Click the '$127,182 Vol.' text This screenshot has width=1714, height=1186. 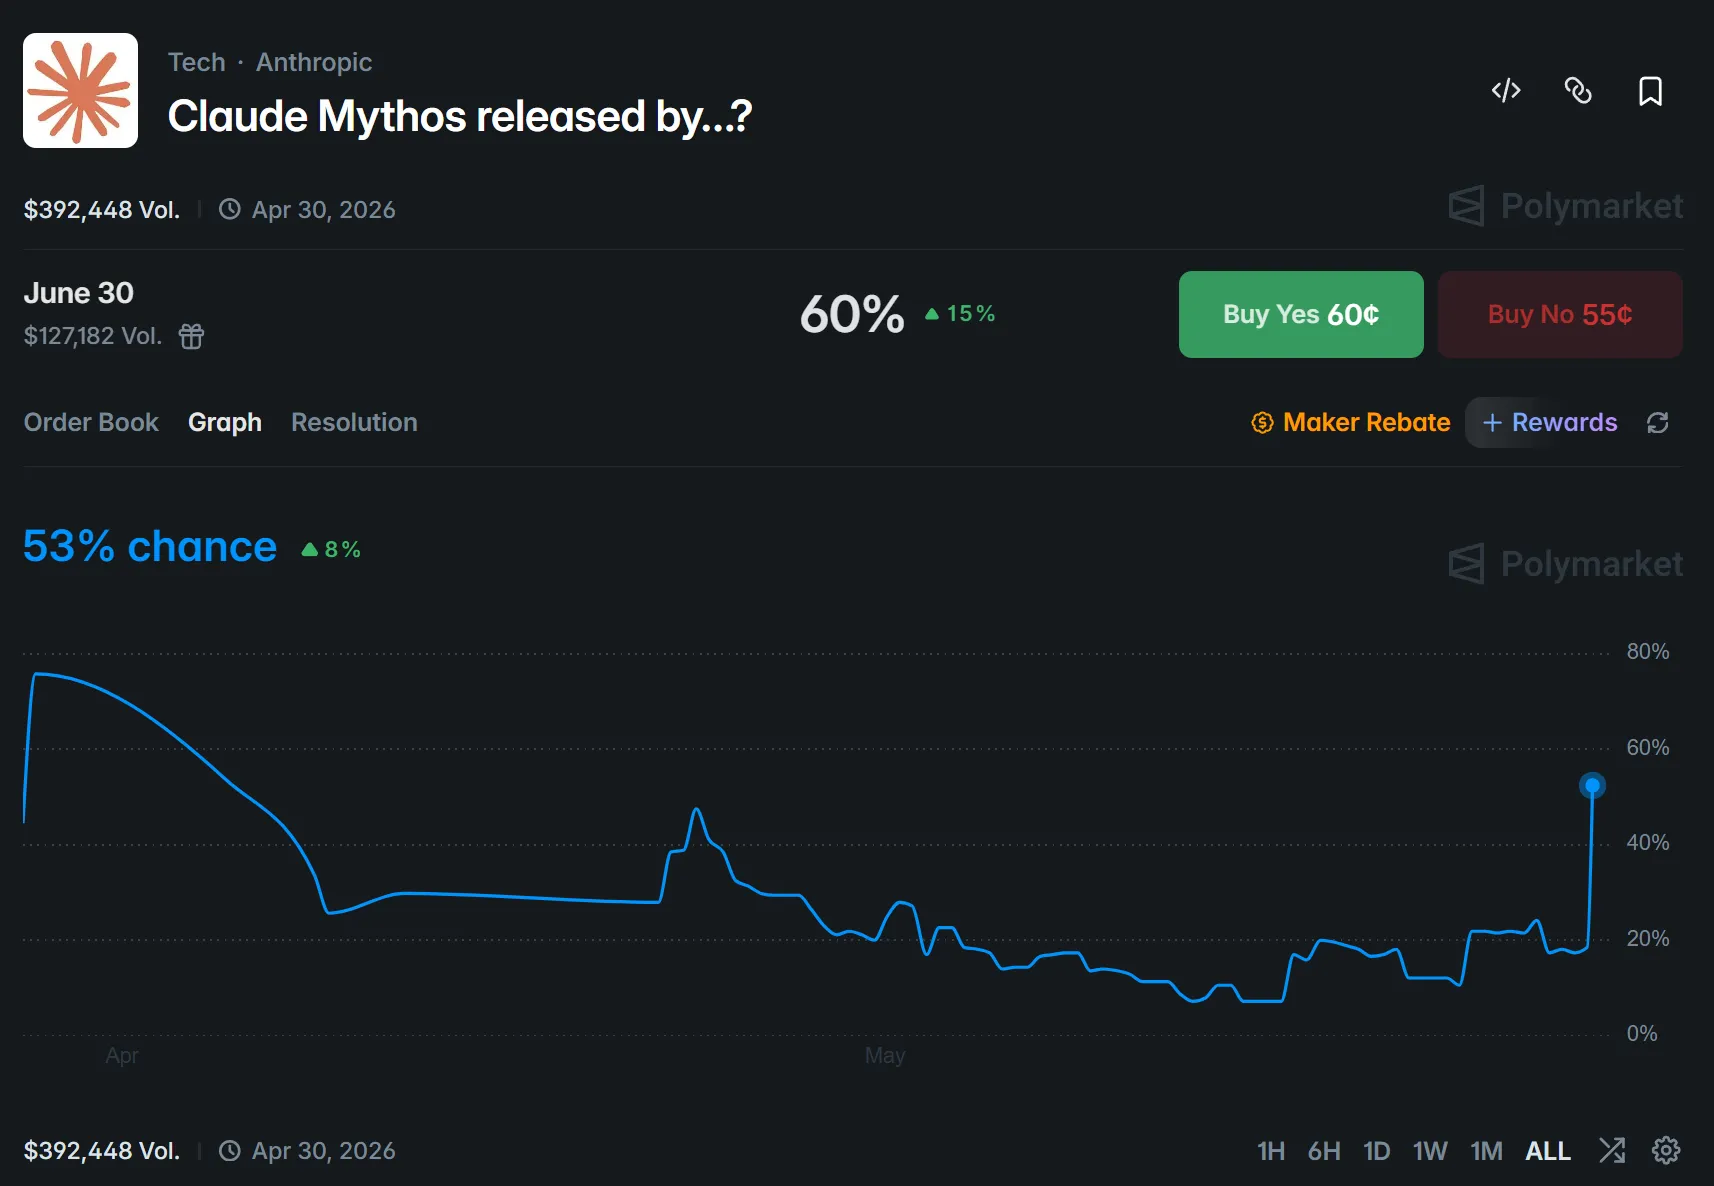(x=93, y=336)
